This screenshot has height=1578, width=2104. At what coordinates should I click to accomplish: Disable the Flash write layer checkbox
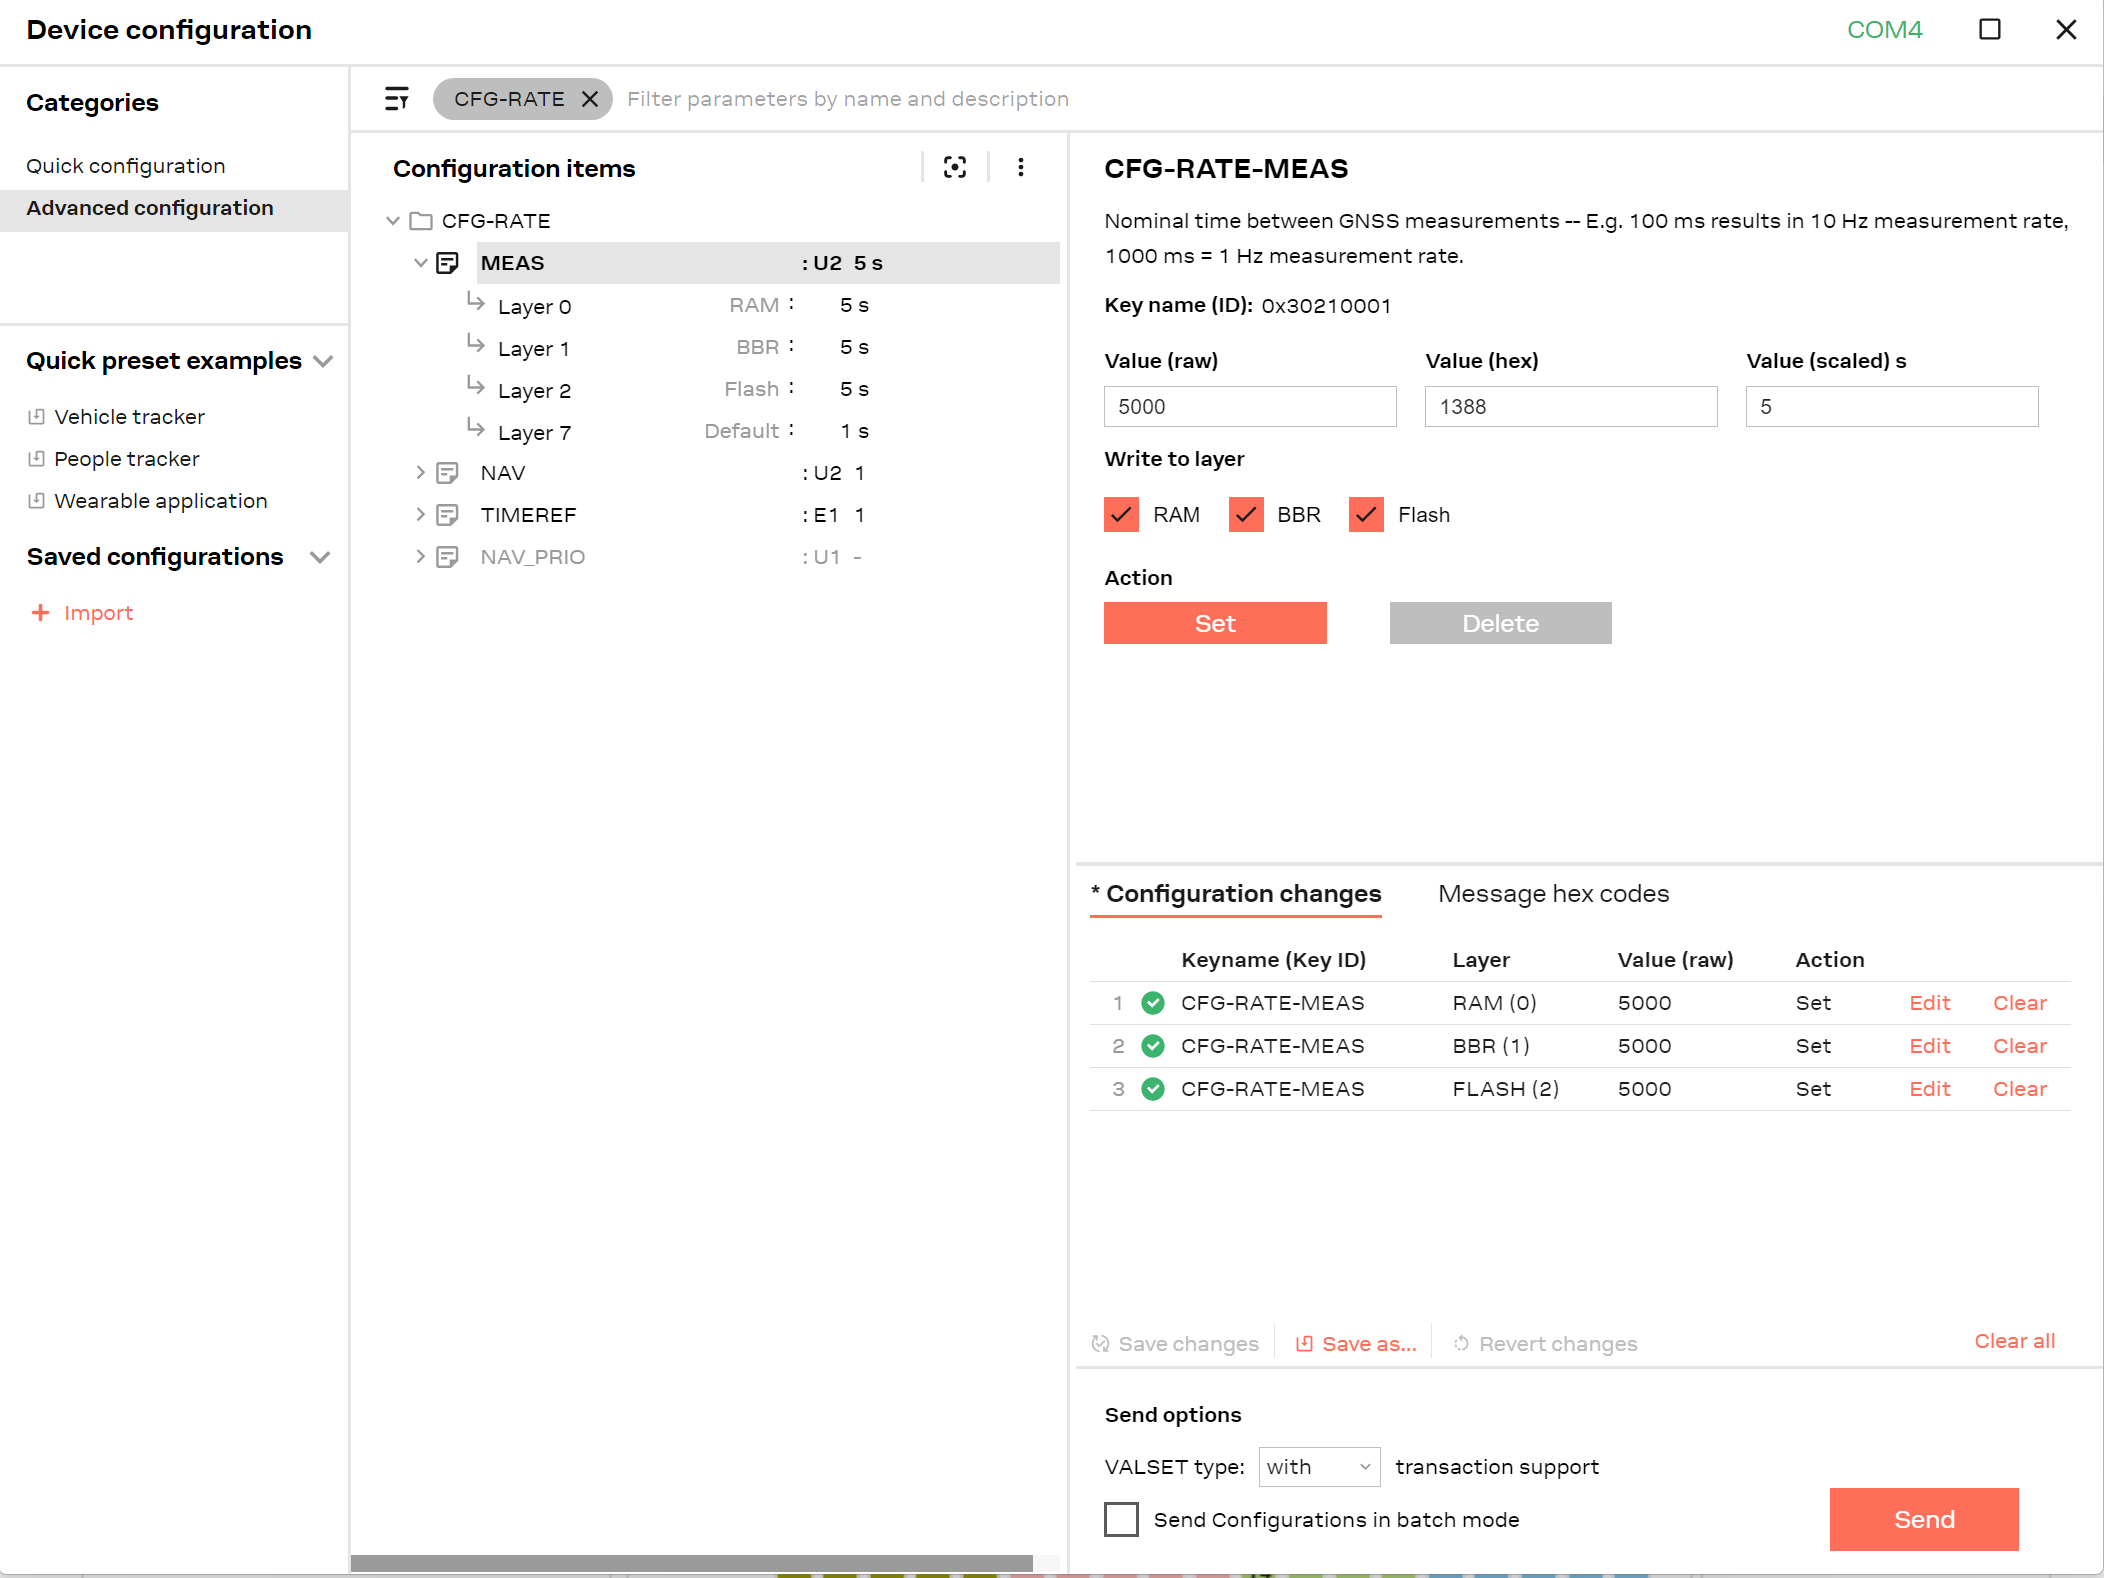(x=1365, y=514)
